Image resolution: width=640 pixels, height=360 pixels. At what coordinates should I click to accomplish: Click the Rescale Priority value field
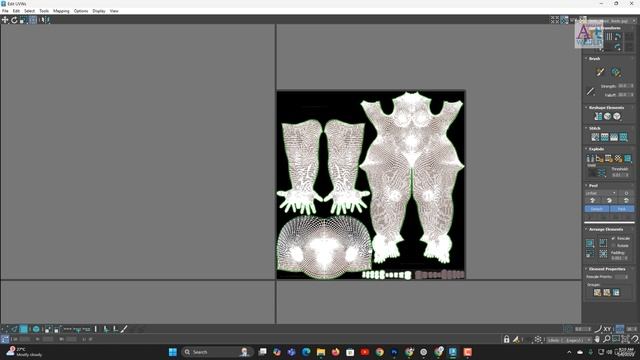click(621, 277)
